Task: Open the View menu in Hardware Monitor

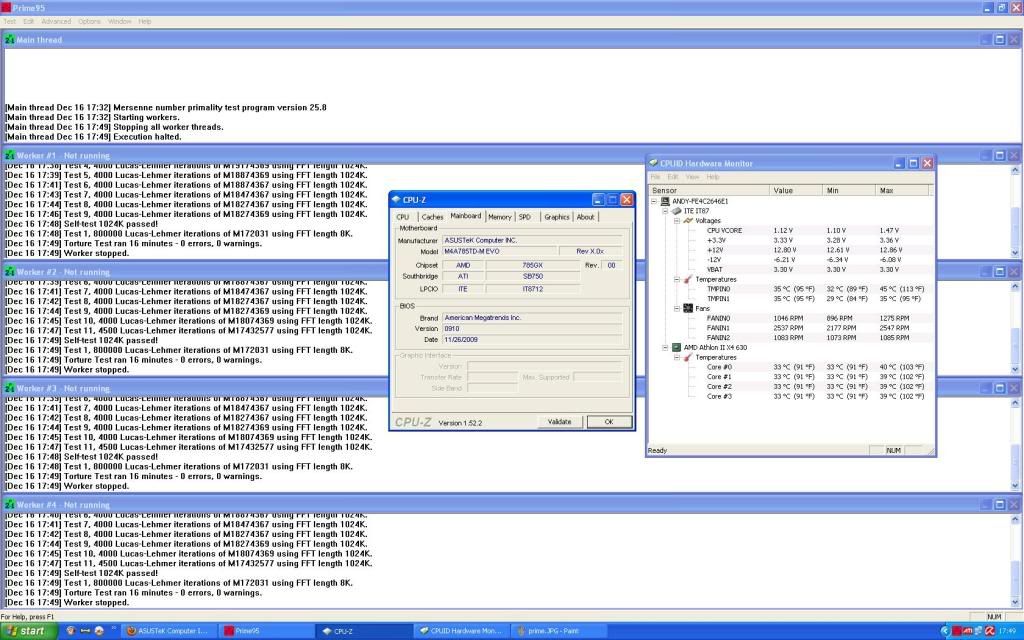Action: 692,177
